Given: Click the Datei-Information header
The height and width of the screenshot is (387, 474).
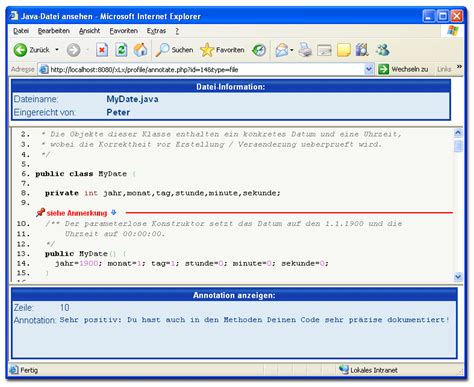Looking at the screenshot, I should (231, 87).
